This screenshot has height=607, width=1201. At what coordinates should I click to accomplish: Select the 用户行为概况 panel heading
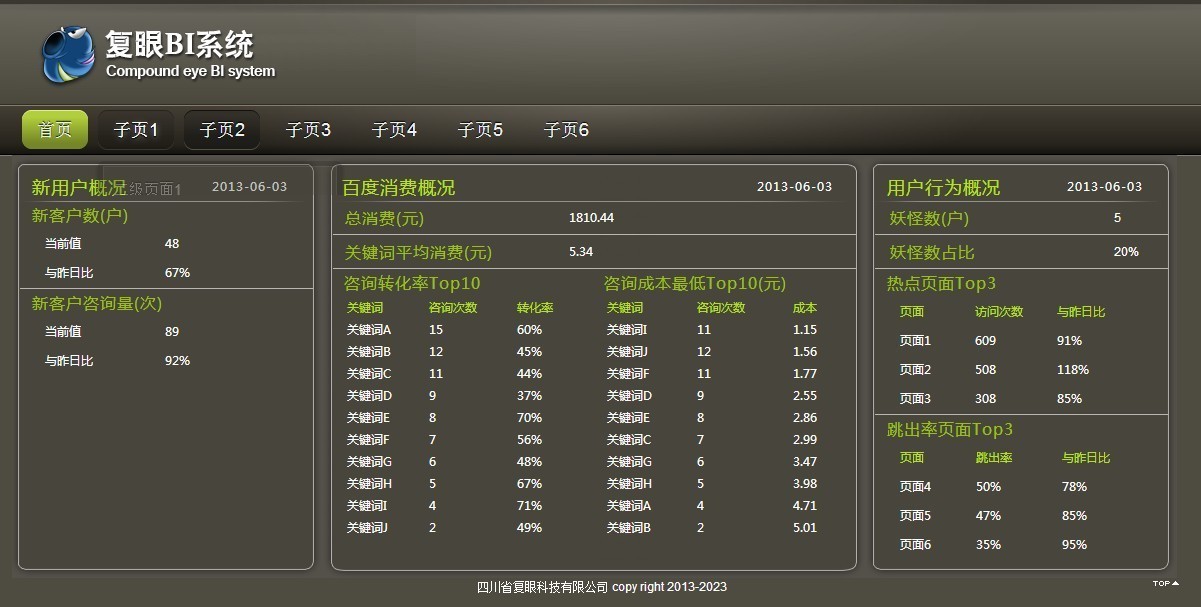click(x=943, y=188)
